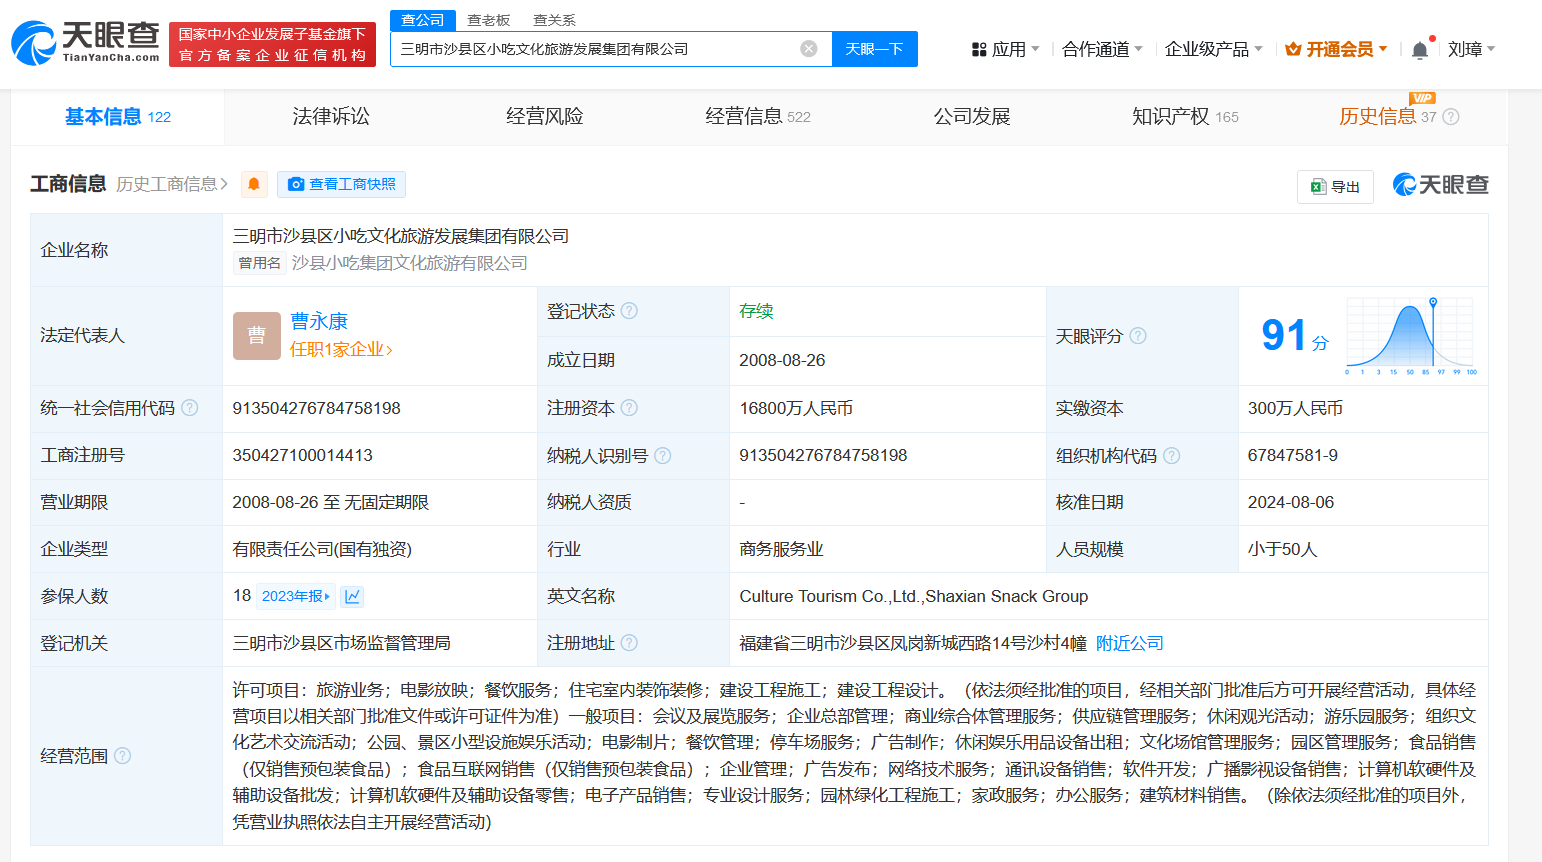This screenshot has height=862, width=1542.
Task: Click the TianYan score distribution chart
Action: [1411, 337]
